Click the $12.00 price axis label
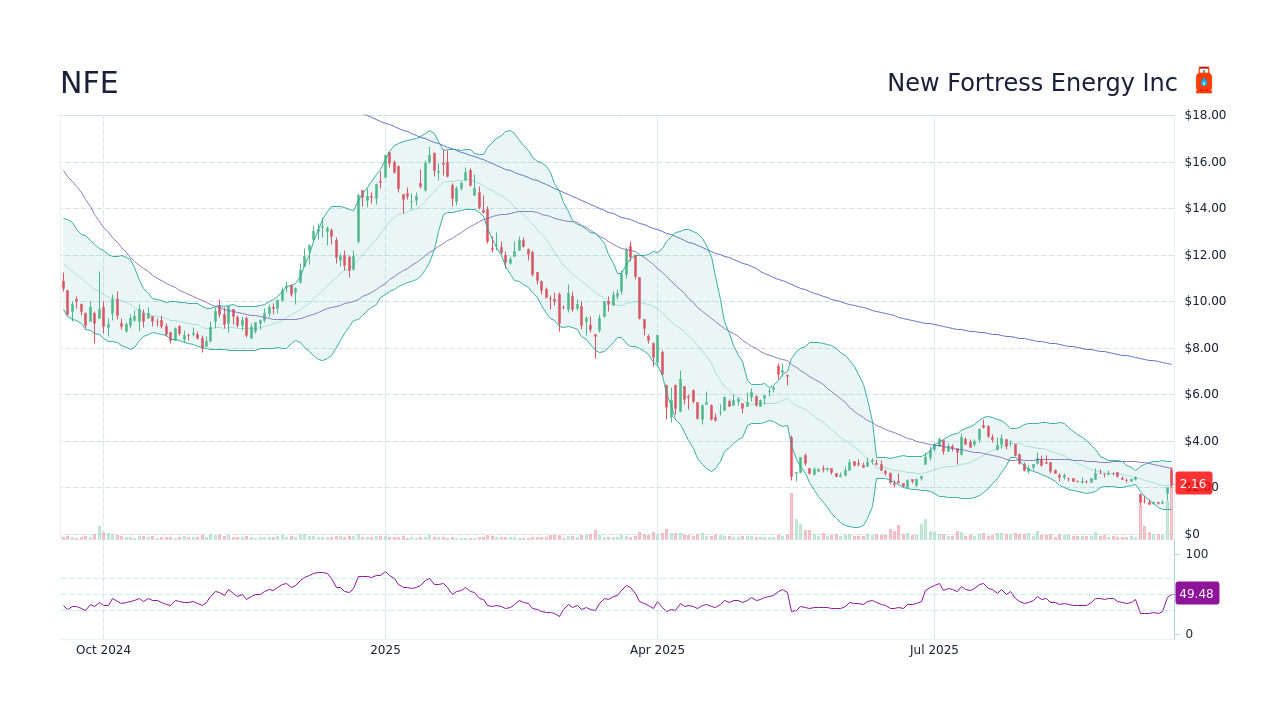Image resolution: width=1280 pixels, height=720 pixels. click(1205, 255)
